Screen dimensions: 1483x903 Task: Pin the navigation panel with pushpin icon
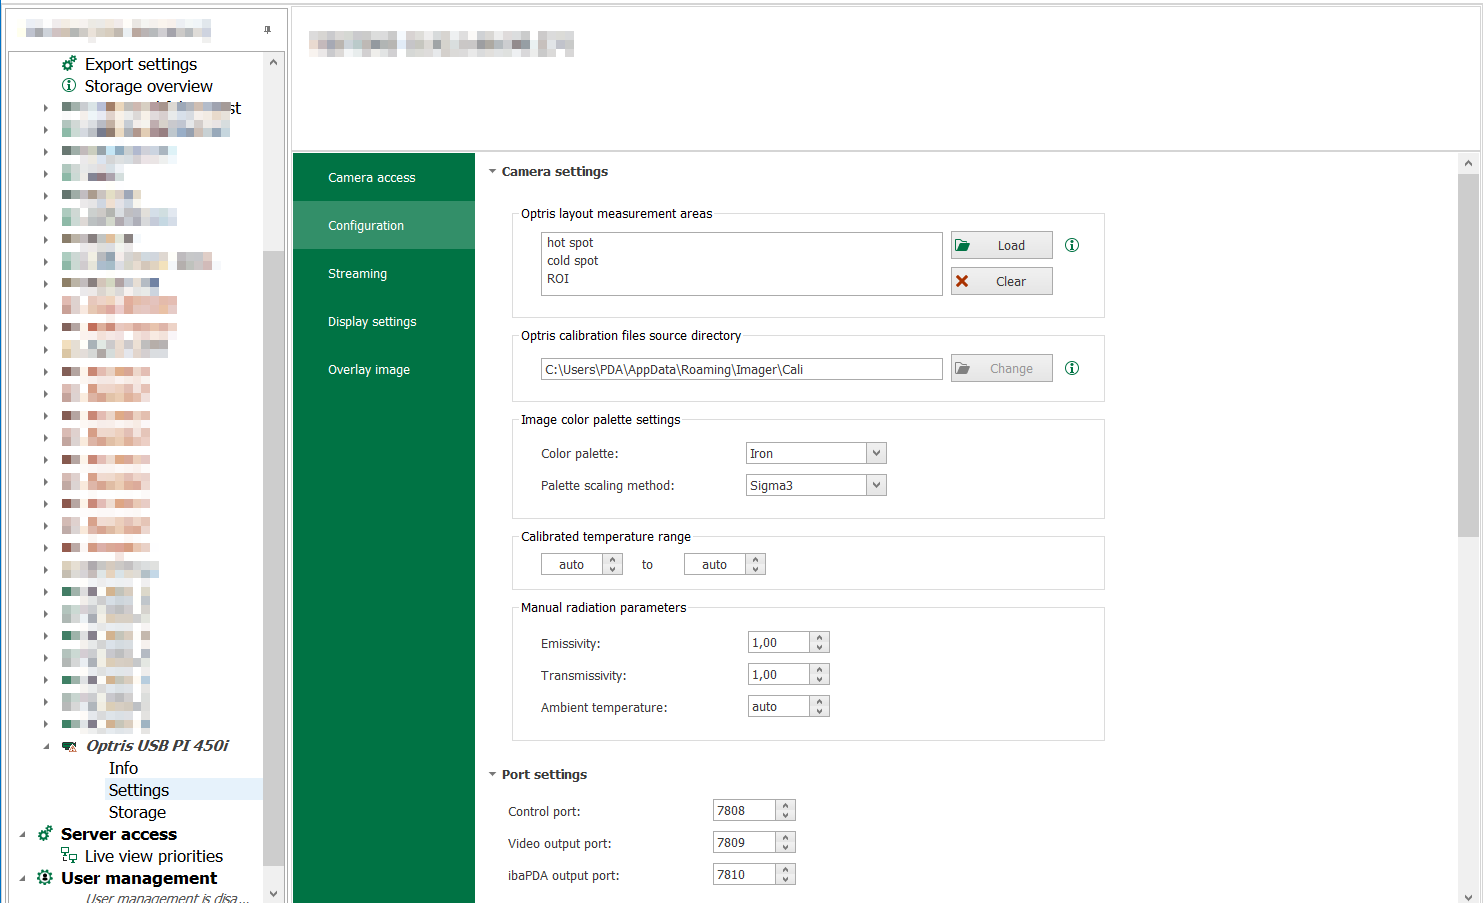tap(267, 30)
